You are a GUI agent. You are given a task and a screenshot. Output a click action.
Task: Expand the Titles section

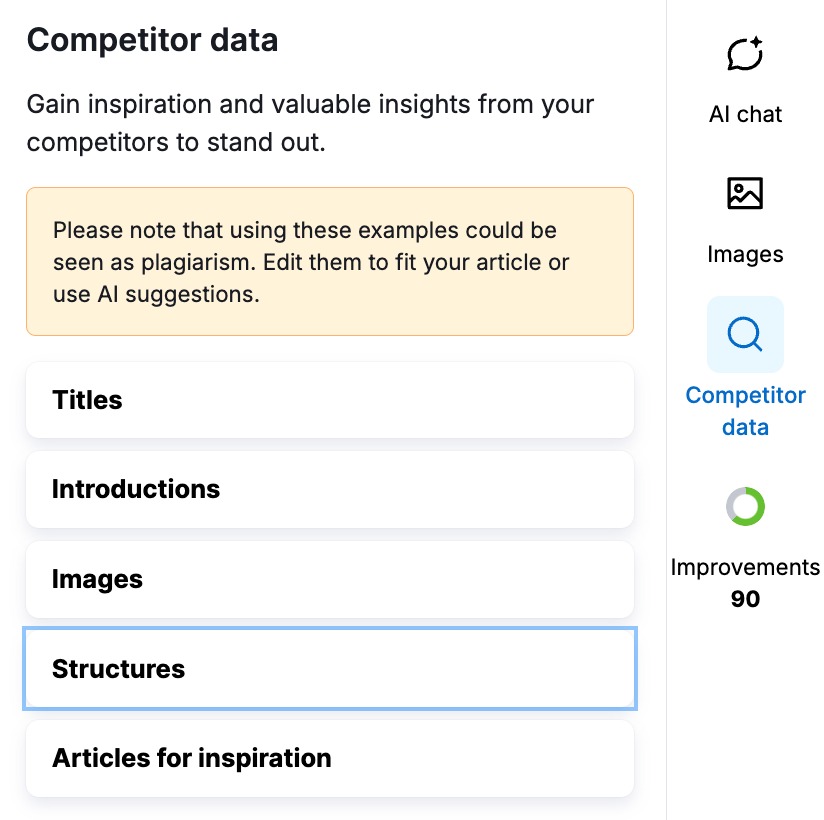pyautogui.click(x=330, y=400)
